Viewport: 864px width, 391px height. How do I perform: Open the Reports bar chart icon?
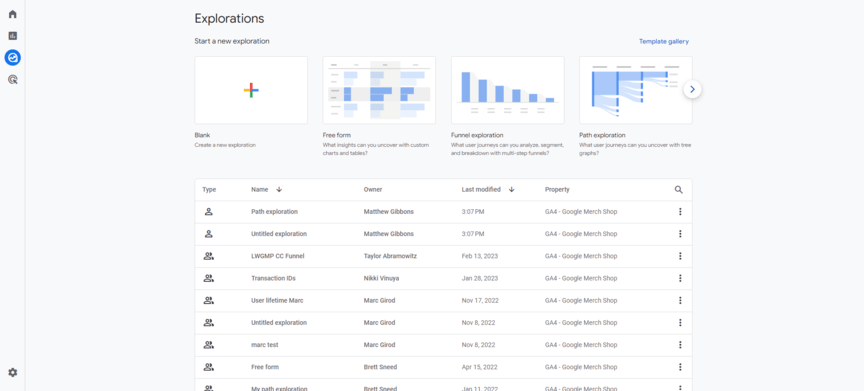click(x=13, y=36)
